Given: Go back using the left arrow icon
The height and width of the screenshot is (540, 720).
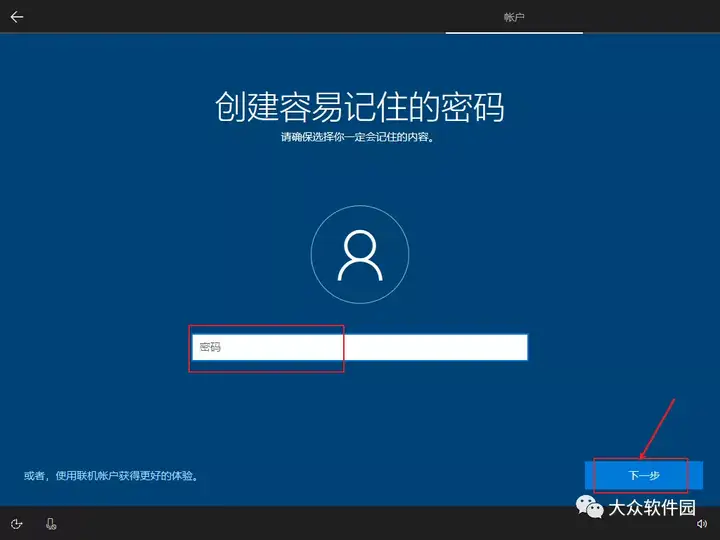Looking at the screenshot, I should click(17, 17).
